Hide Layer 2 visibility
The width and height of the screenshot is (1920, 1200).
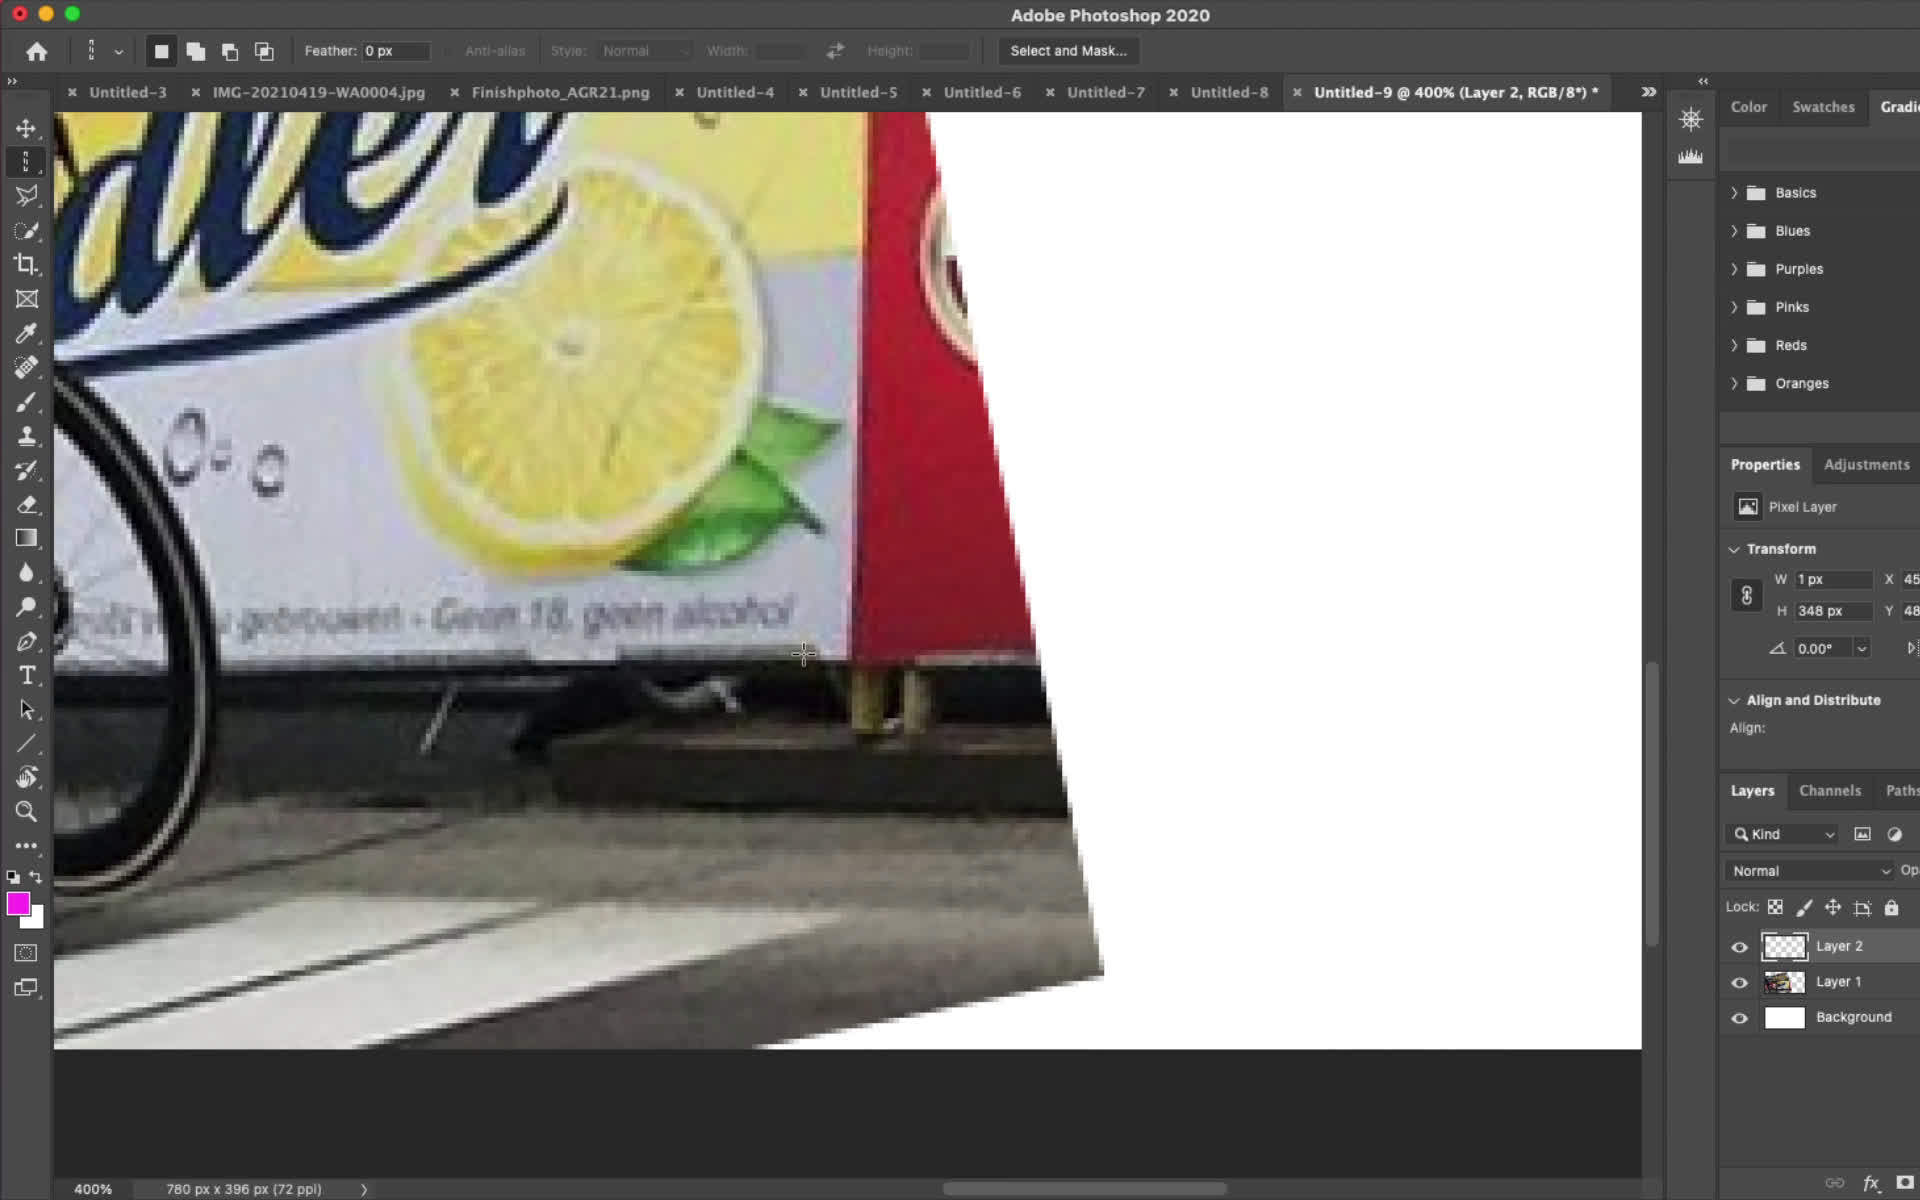tap(1740, 947)
